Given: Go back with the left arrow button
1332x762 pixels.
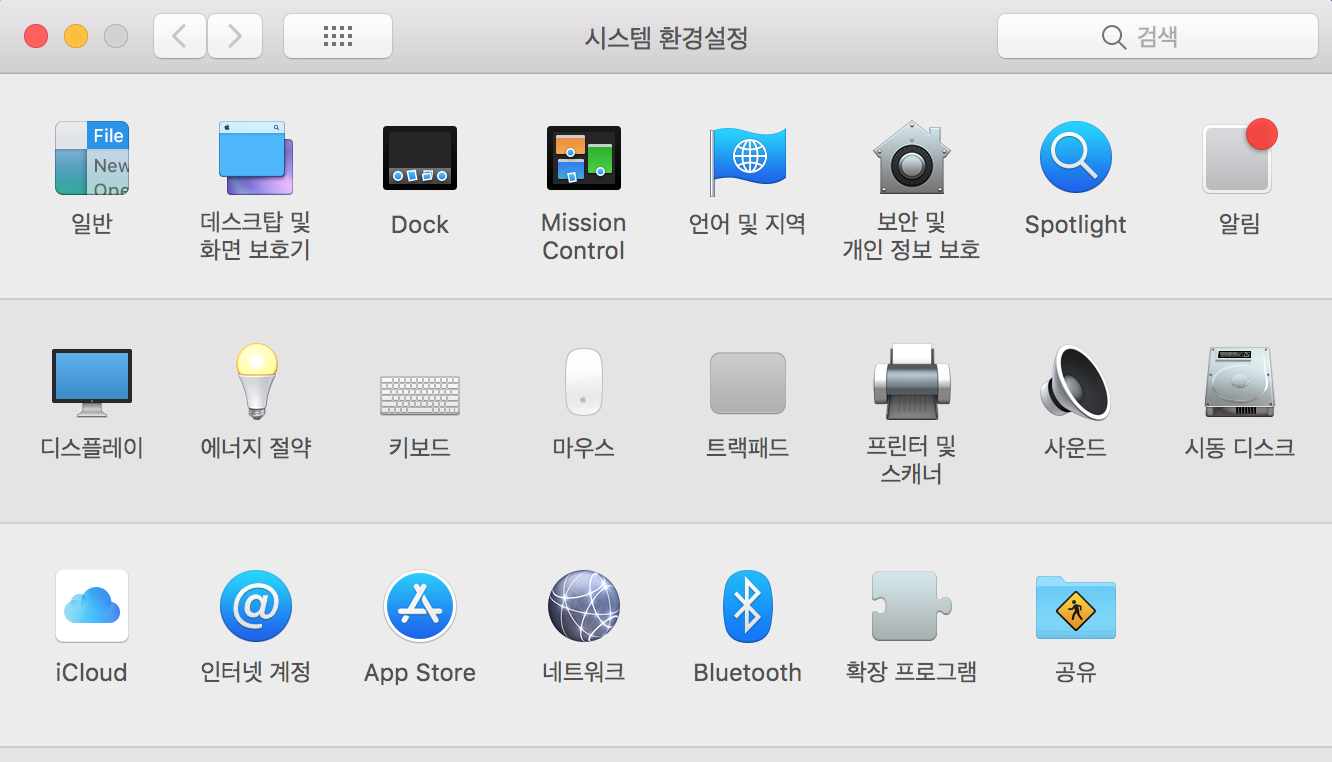Looking at the screenshot, I should [x=180, y=36].
